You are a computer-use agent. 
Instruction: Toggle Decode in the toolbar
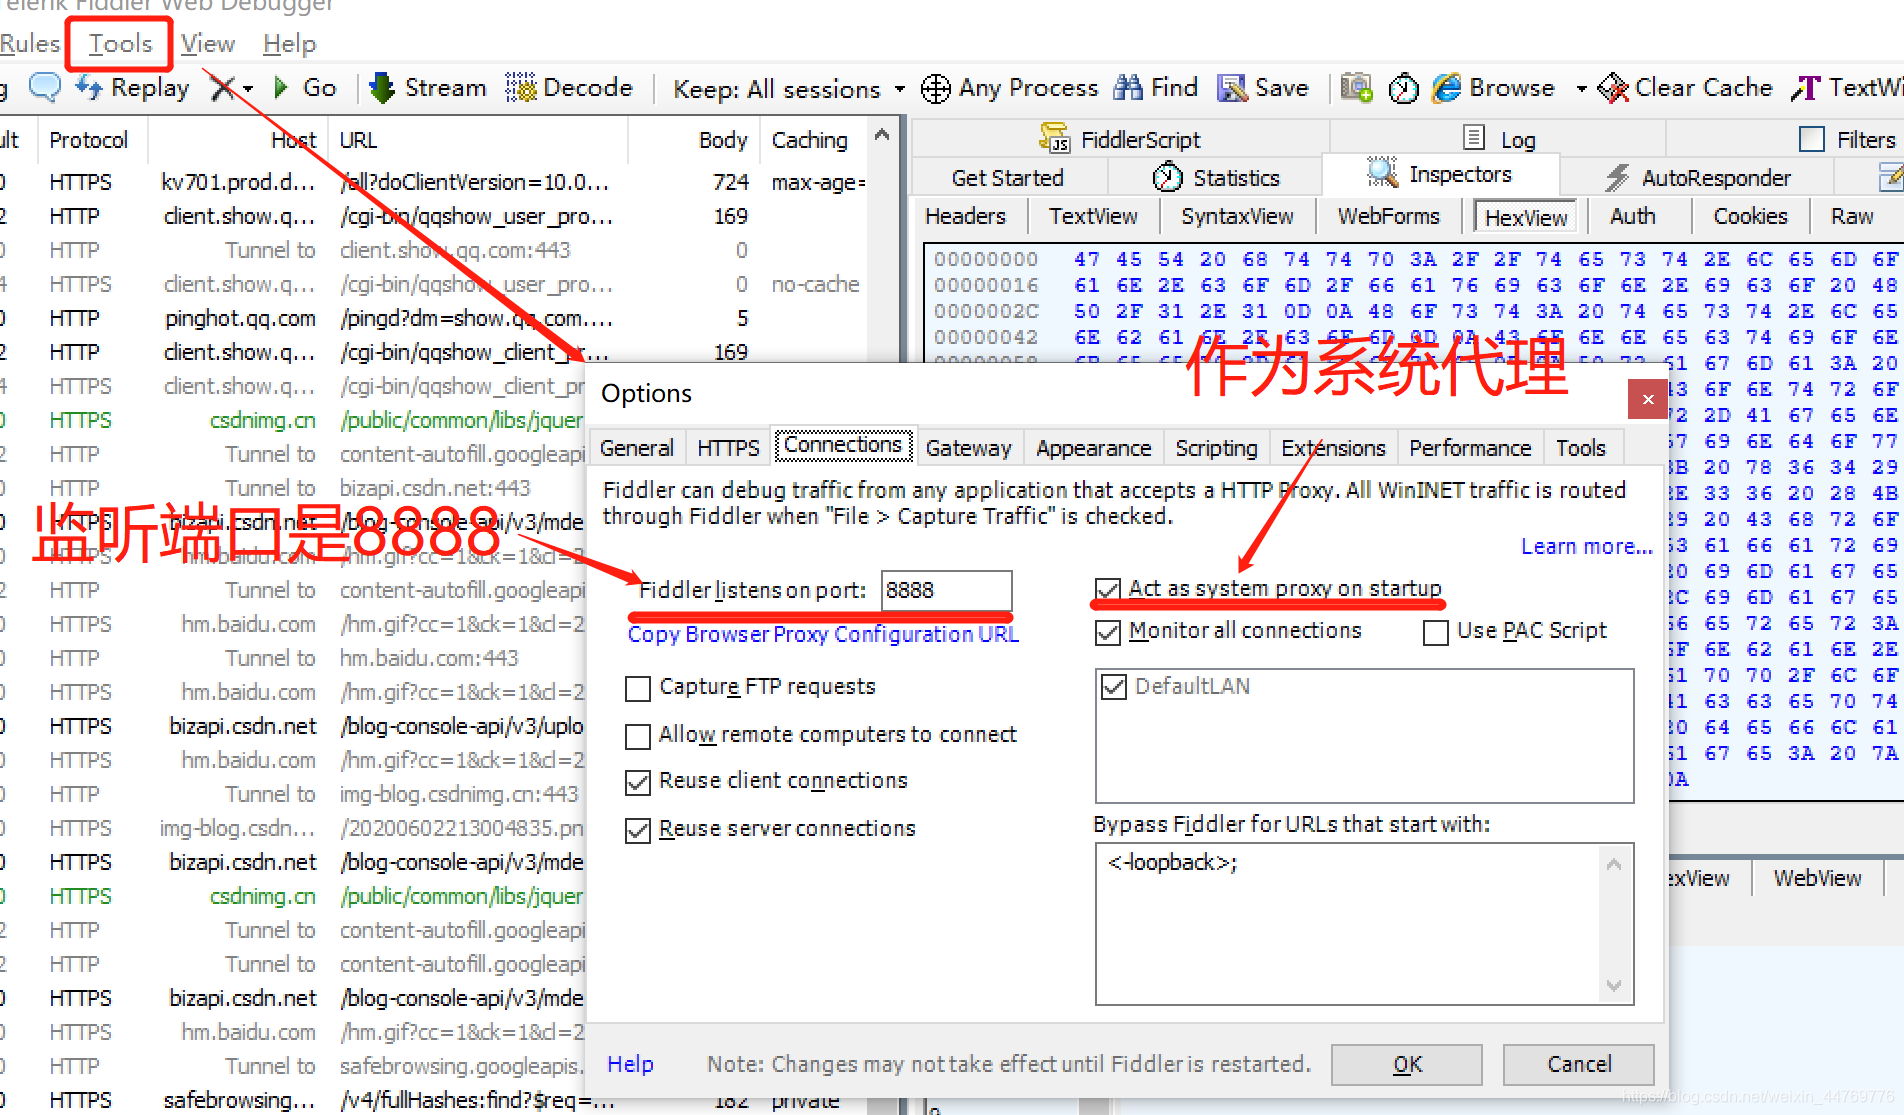tap(569, 88)
